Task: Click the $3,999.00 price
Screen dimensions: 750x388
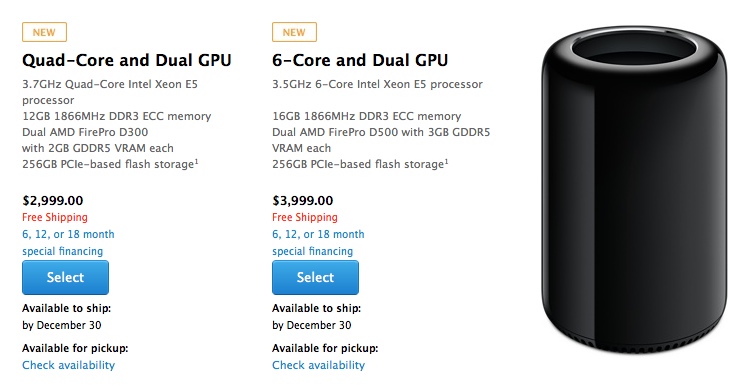Action: point(303,200)
